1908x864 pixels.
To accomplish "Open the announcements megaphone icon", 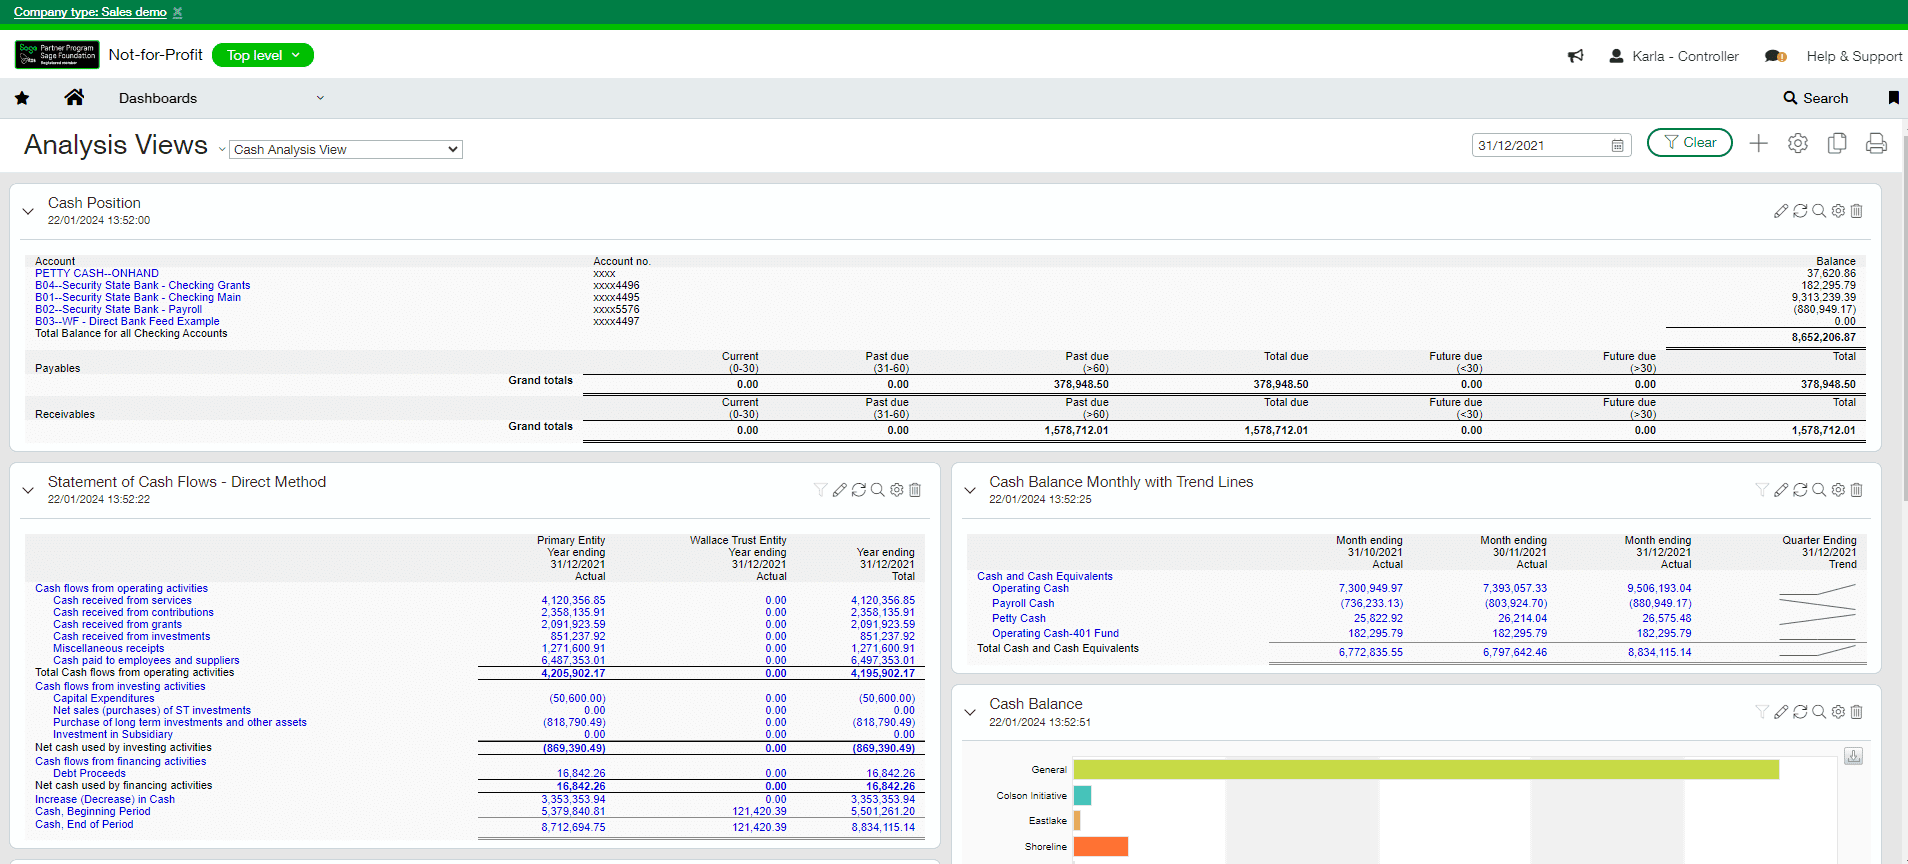I will pyautogui.click(x=1576, y=56).
